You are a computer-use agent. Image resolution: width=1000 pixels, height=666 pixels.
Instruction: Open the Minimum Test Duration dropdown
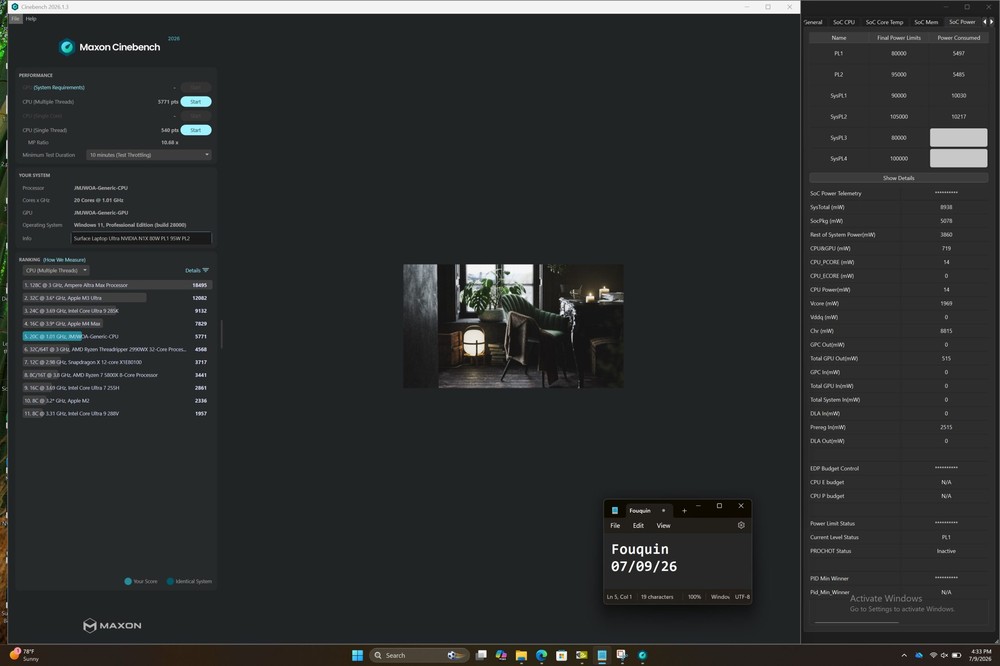click(x=149, y=155)
